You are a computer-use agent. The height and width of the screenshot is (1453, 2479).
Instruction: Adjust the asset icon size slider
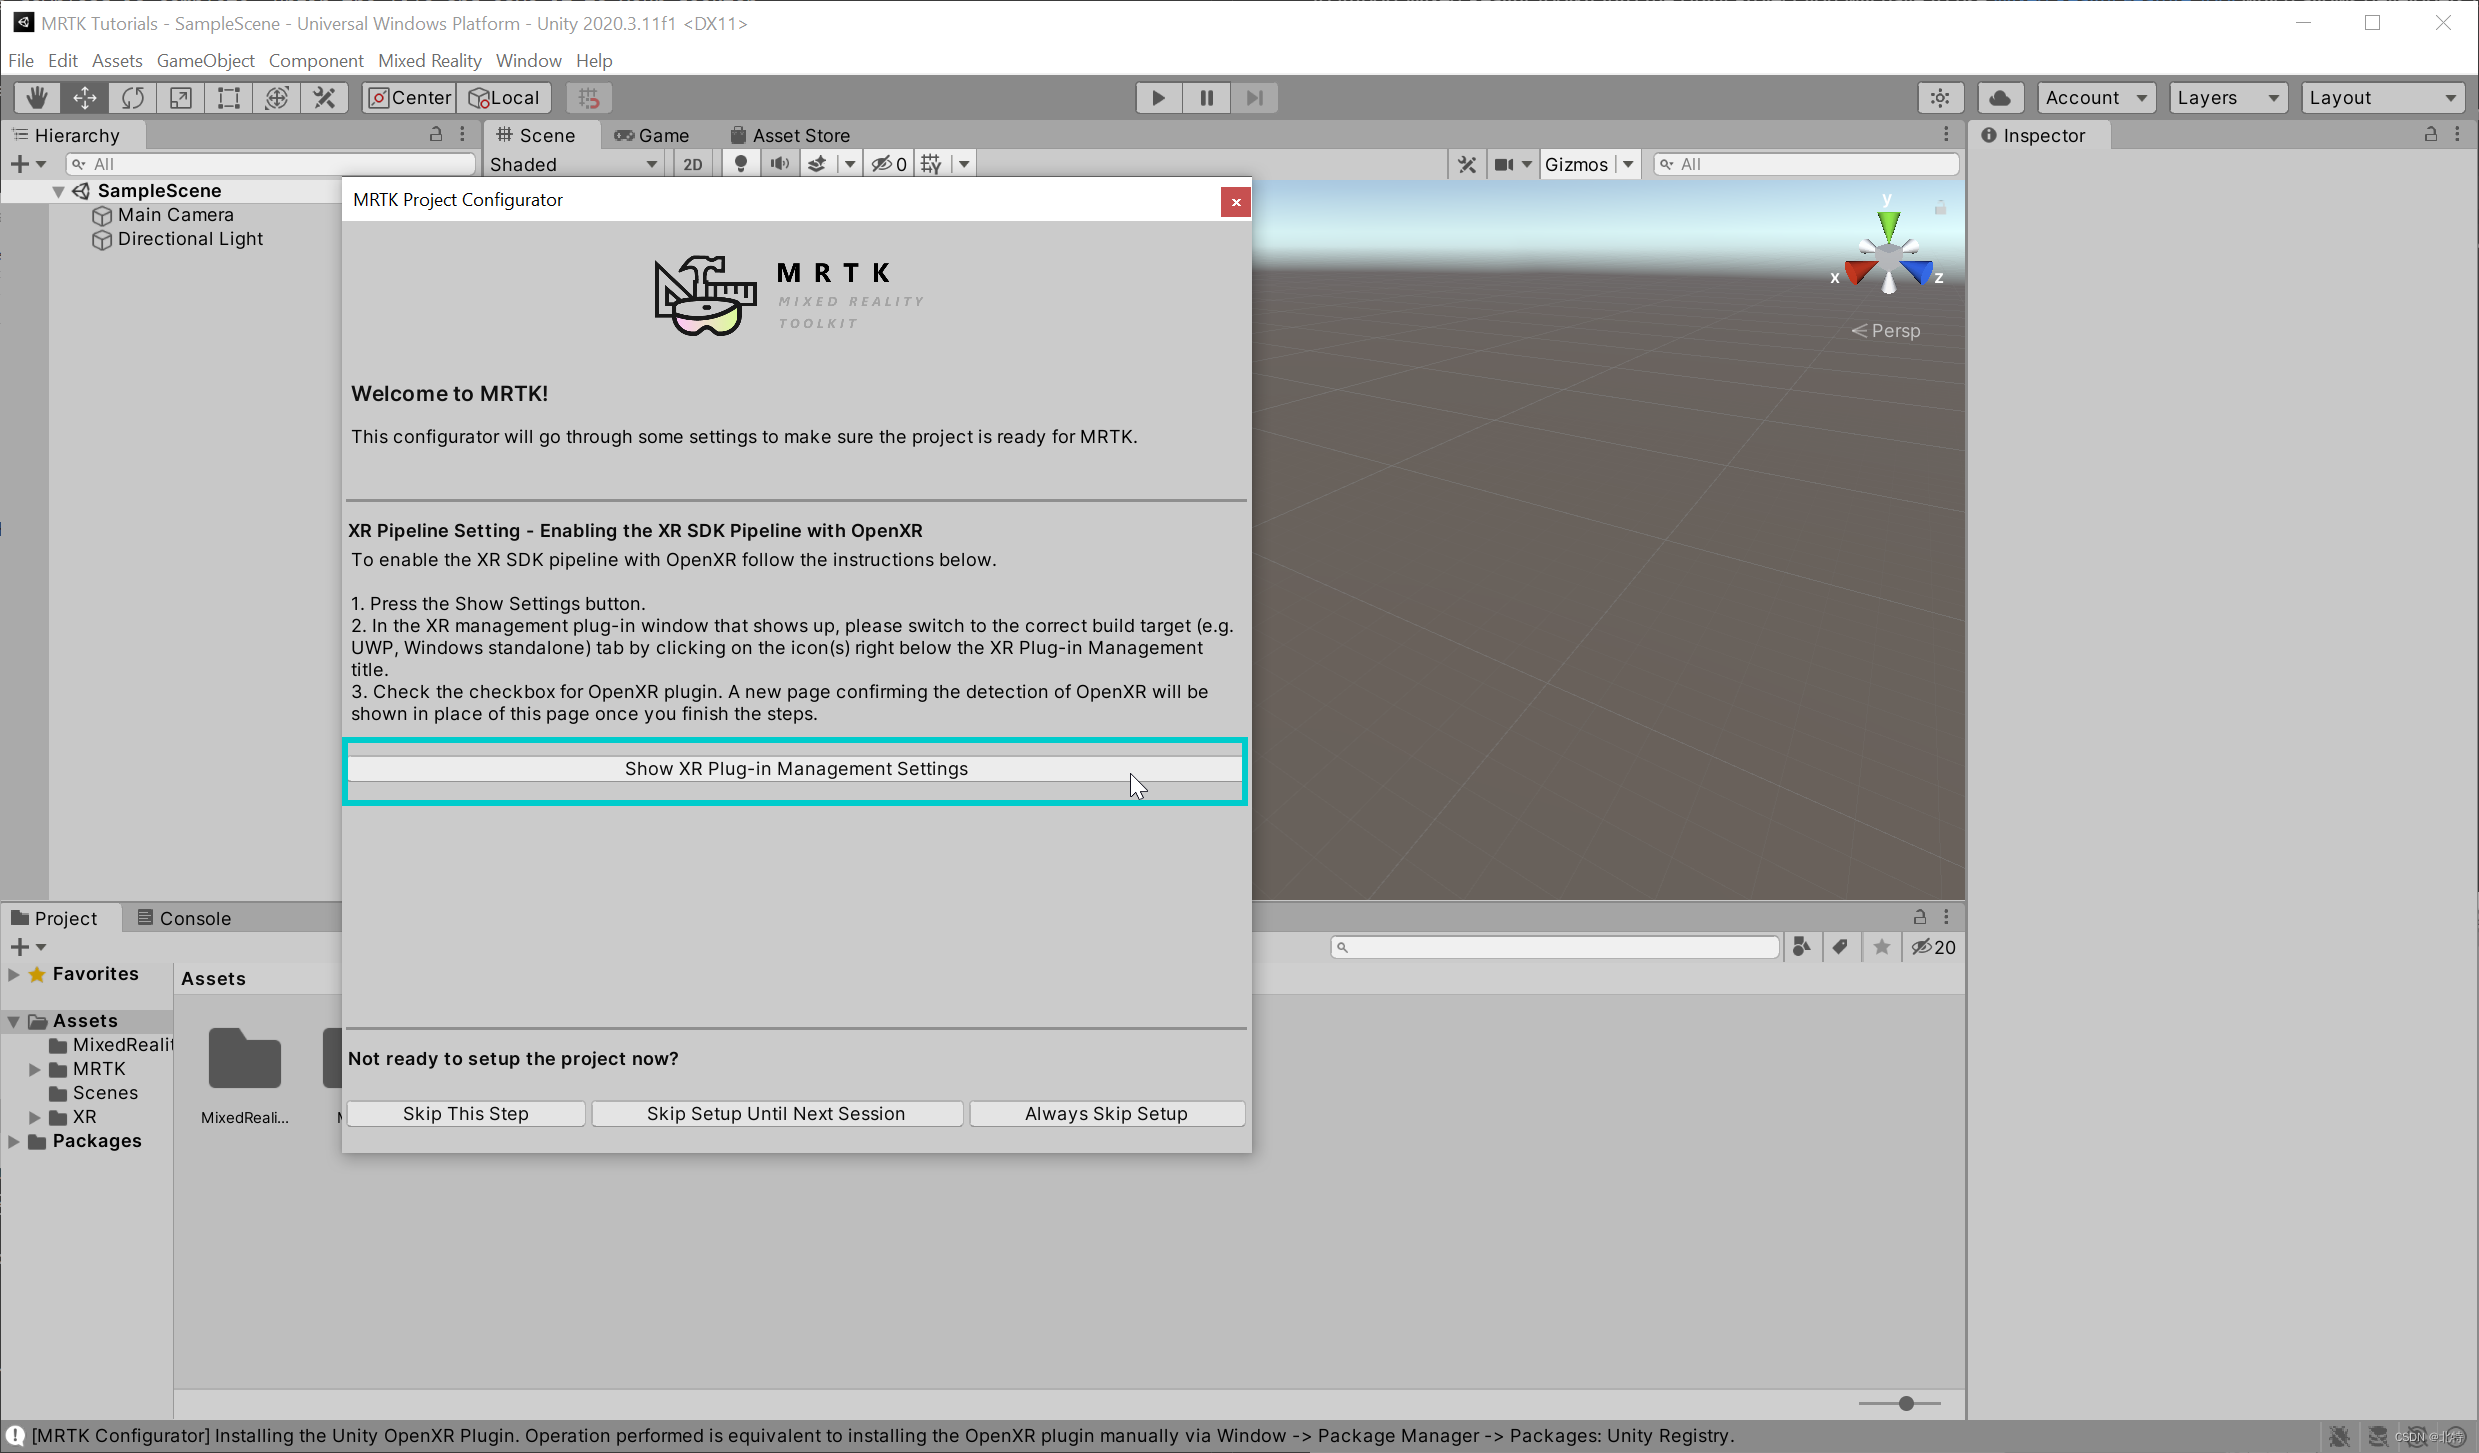(1906, 1404)
